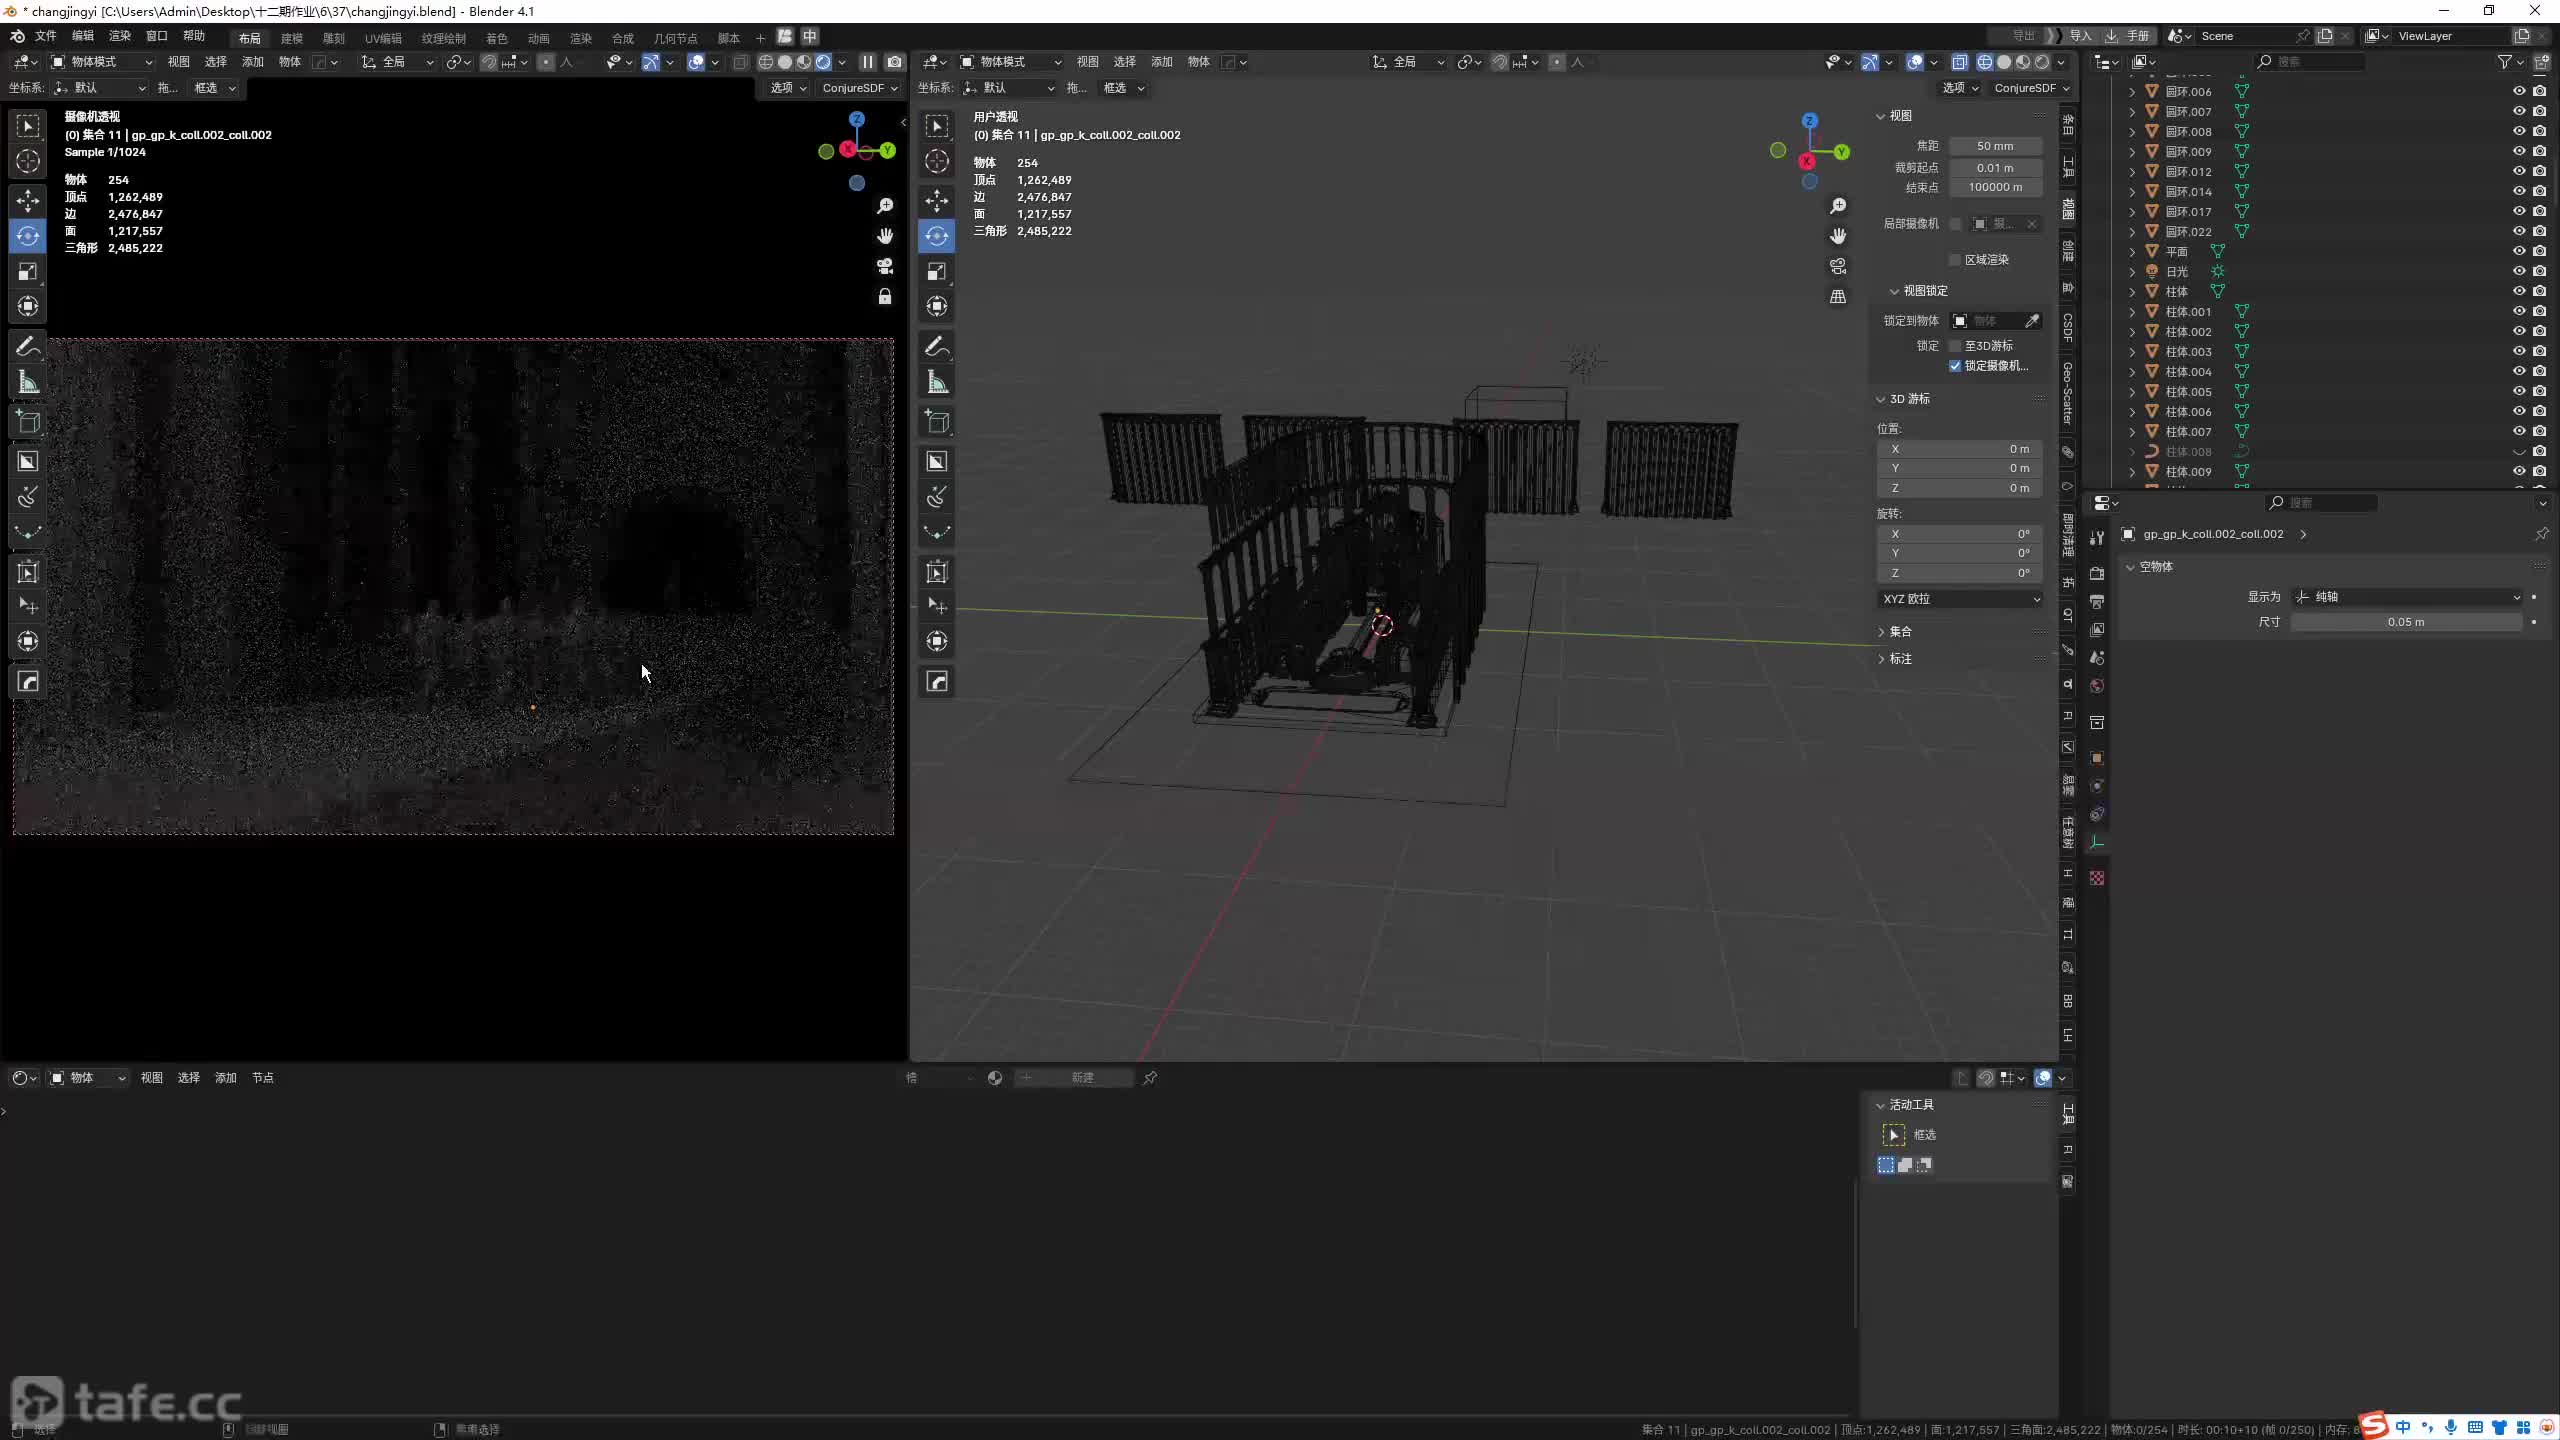Select the Annotate tool in left viewport

tap(28, 347)
